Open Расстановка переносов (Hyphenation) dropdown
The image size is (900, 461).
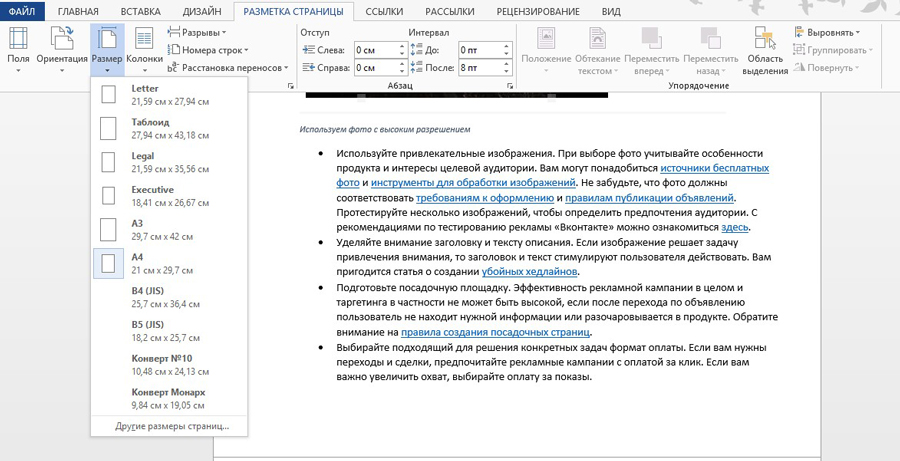click(x=228, y=68)
